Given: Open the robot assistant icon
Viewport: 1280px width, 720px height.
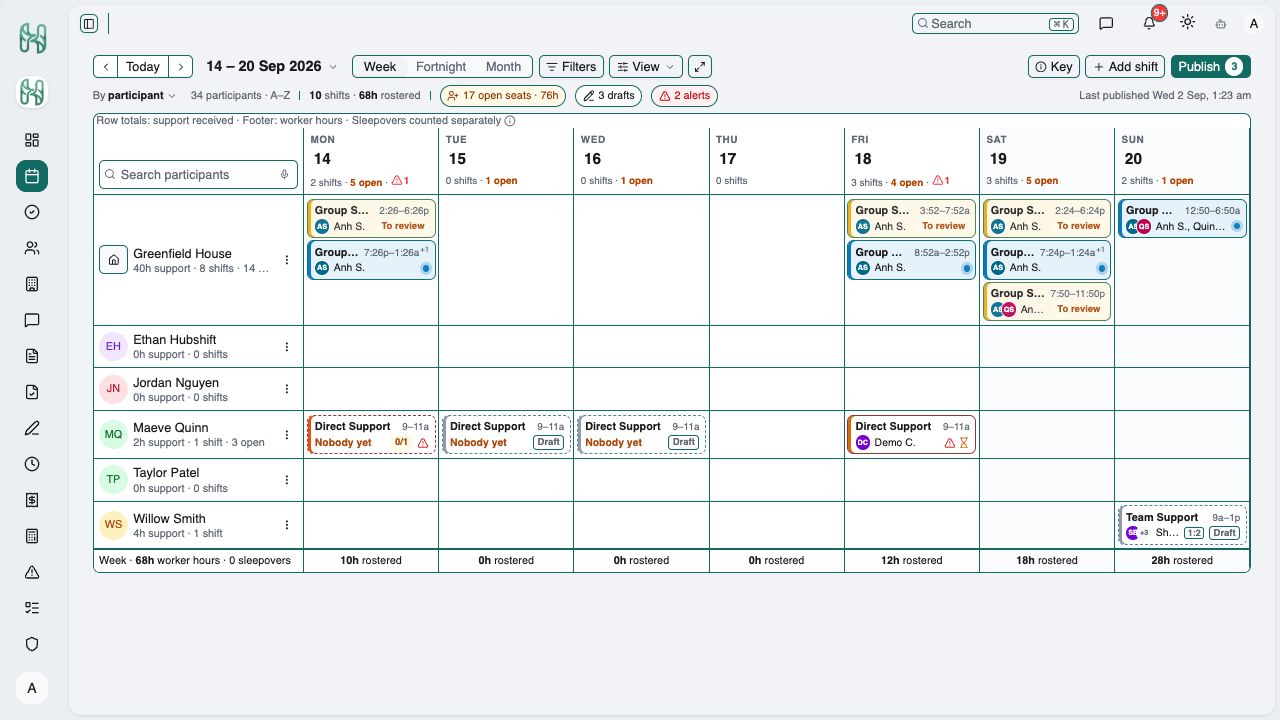Looking at the screenshot, I should click(x=1220, y=23).
